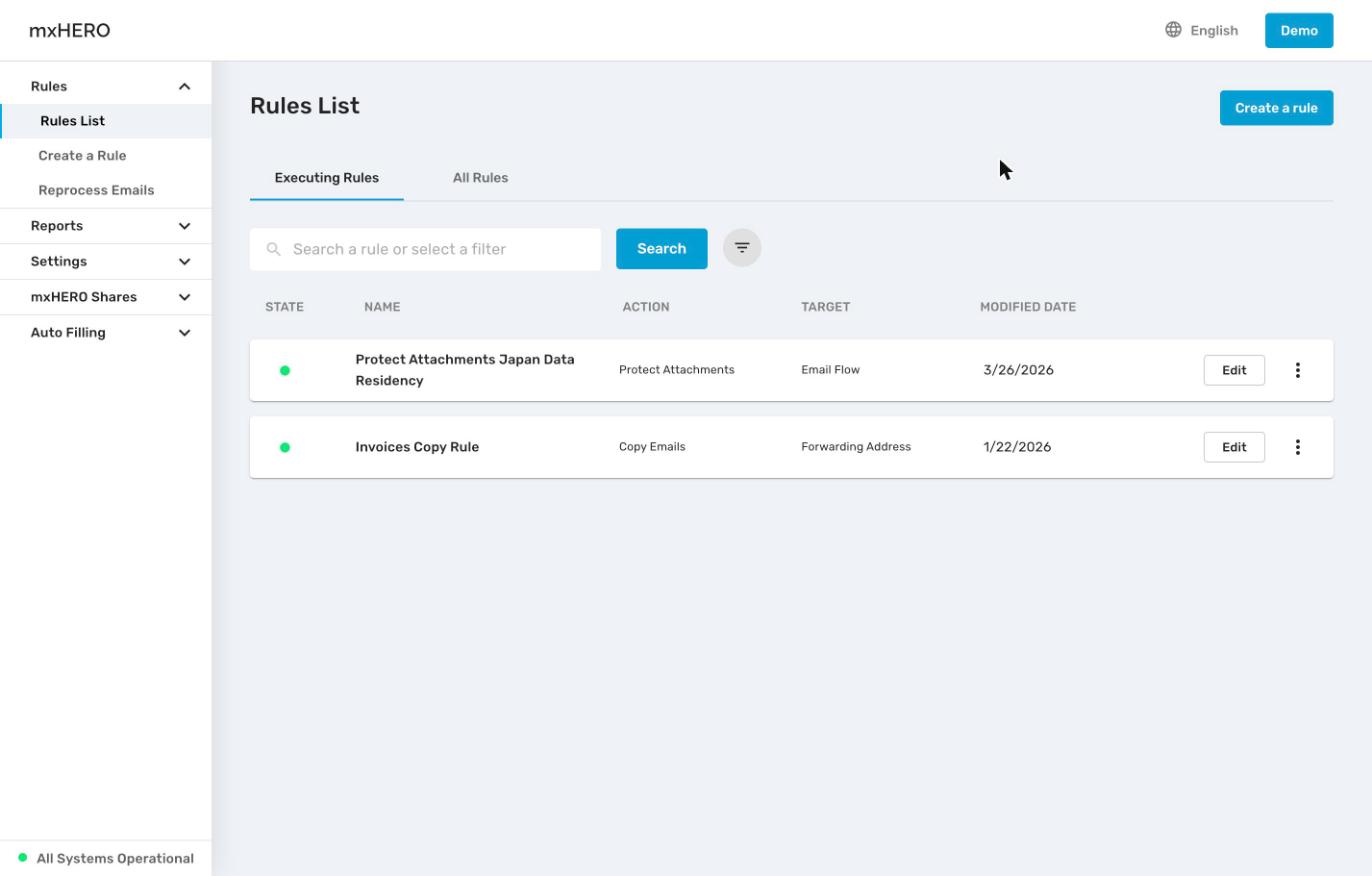Click the Create a rule button
Screen dimensions: 1372x876
pos(1276,108)
